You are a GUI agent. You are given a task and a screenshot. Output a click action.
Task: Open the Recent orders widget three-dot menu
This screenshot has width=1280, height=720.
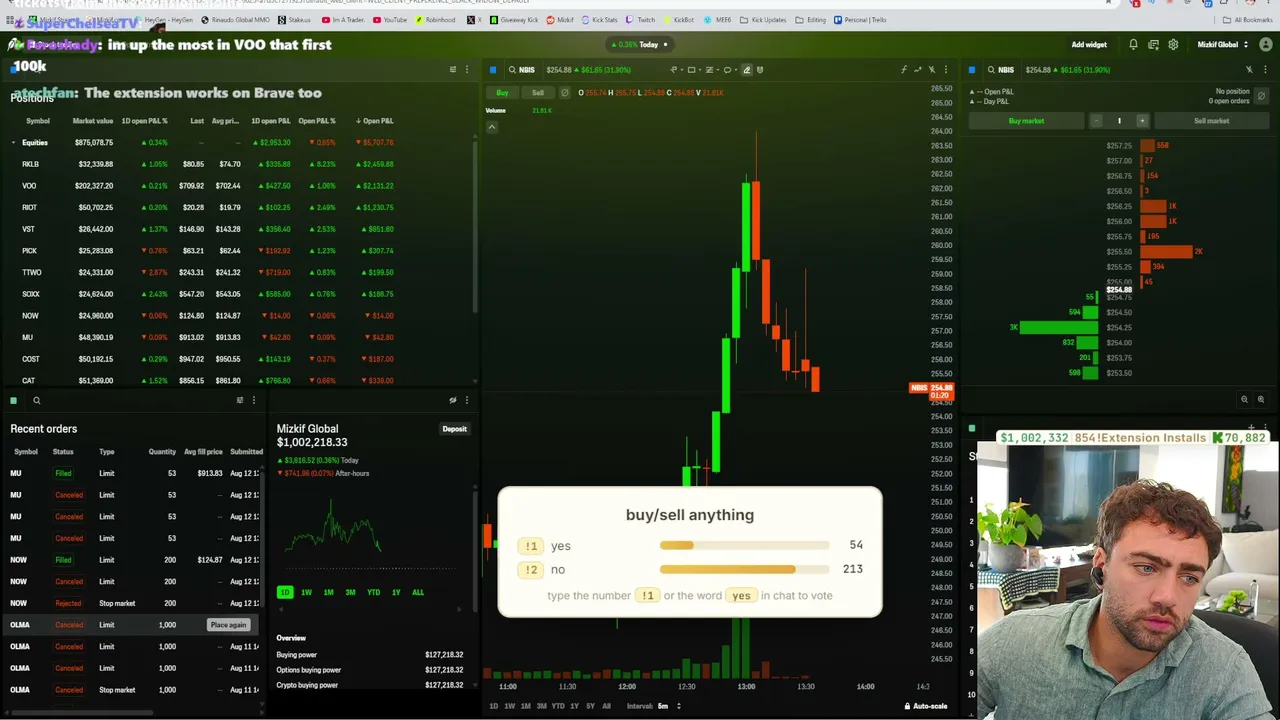coord(253,400)
